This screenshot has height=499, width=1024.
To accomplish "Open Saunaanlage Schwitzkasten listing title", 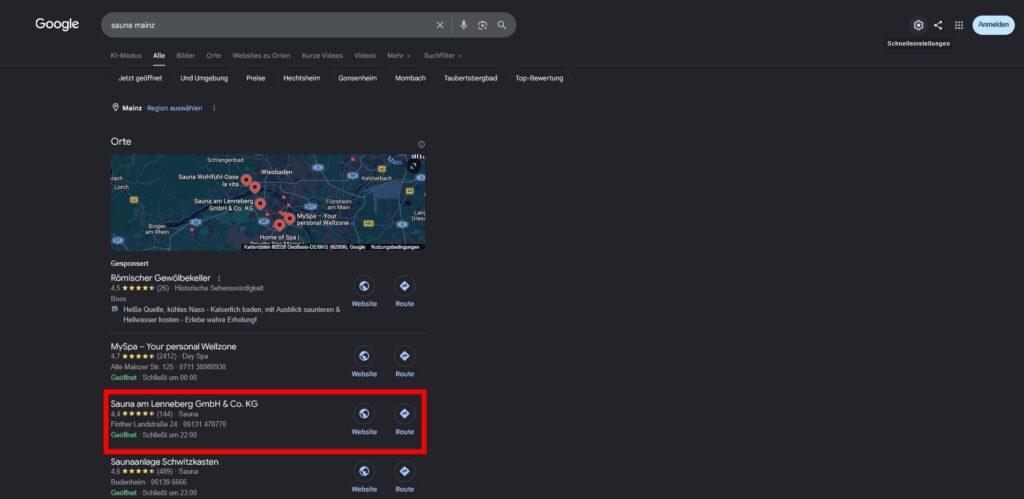I will (x=165, y=462).
